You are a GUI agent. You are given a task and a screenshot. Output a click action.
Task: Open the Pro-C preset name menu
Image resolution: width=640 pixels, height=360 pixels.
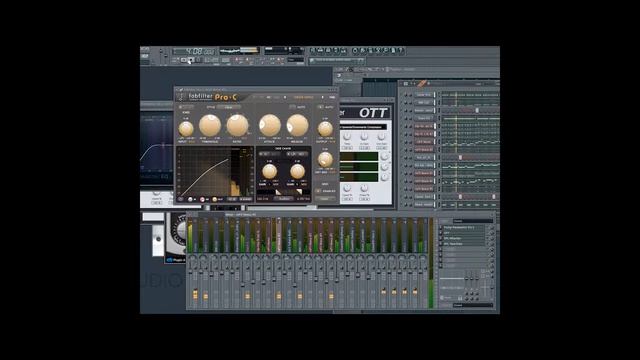(304, 98)
